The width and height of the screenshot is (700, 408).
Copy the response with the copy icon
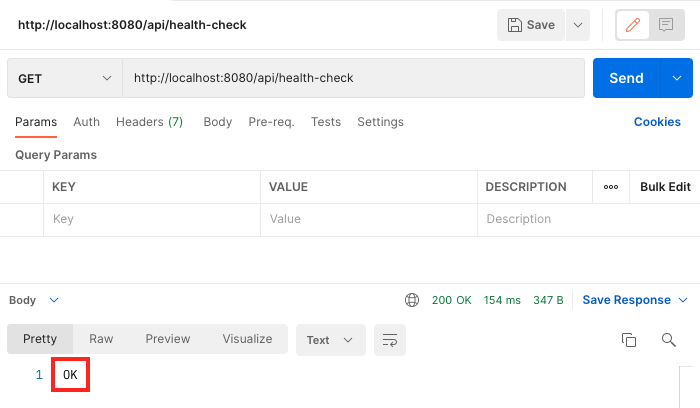pyautogui.click(x=629, y=340)
